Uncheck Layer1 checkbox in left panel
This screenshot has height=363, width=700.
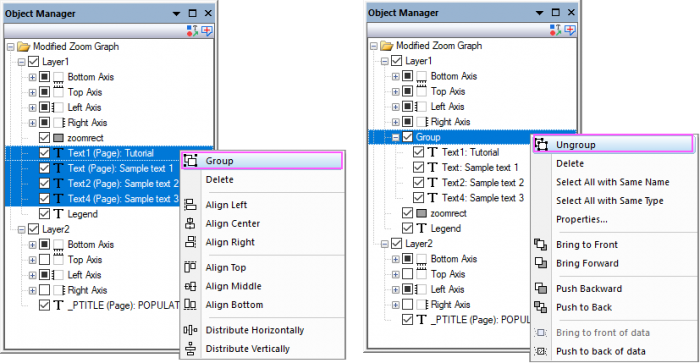coord(33,61)
